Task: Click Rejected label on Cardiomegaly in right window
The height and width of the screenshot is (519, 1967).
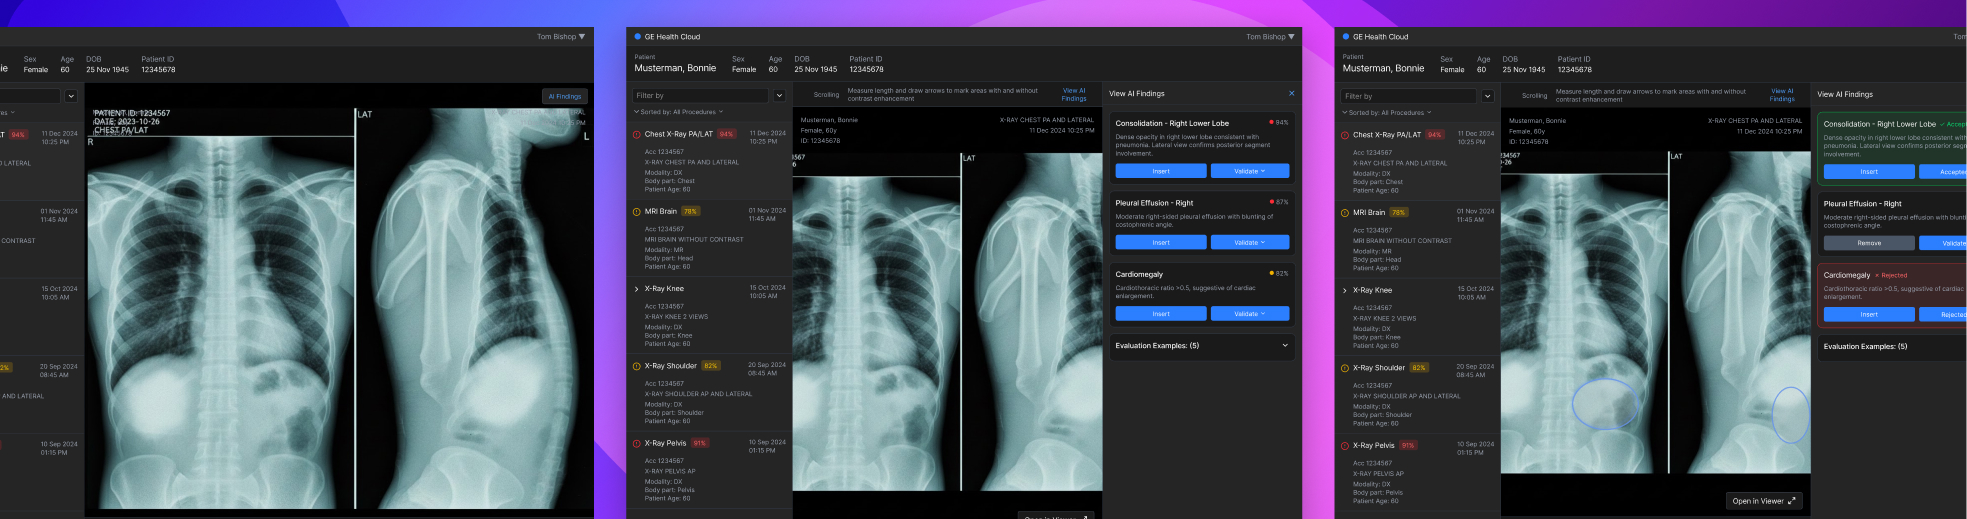Action: tap(1891, 275)
